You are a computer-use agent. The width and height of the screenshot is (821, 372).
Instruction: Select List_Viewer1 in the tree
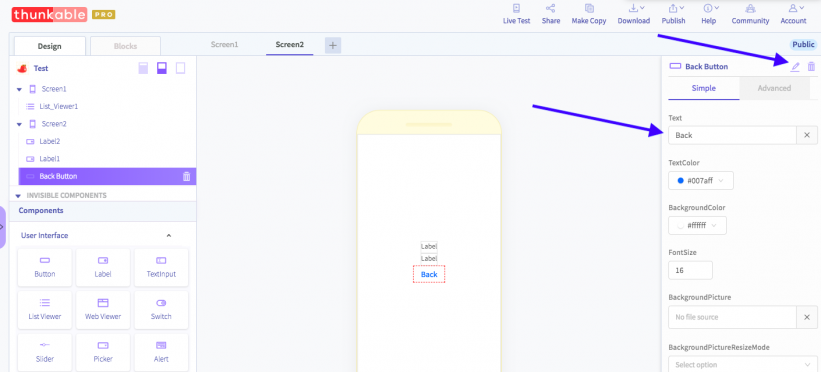tap(59, 106)
